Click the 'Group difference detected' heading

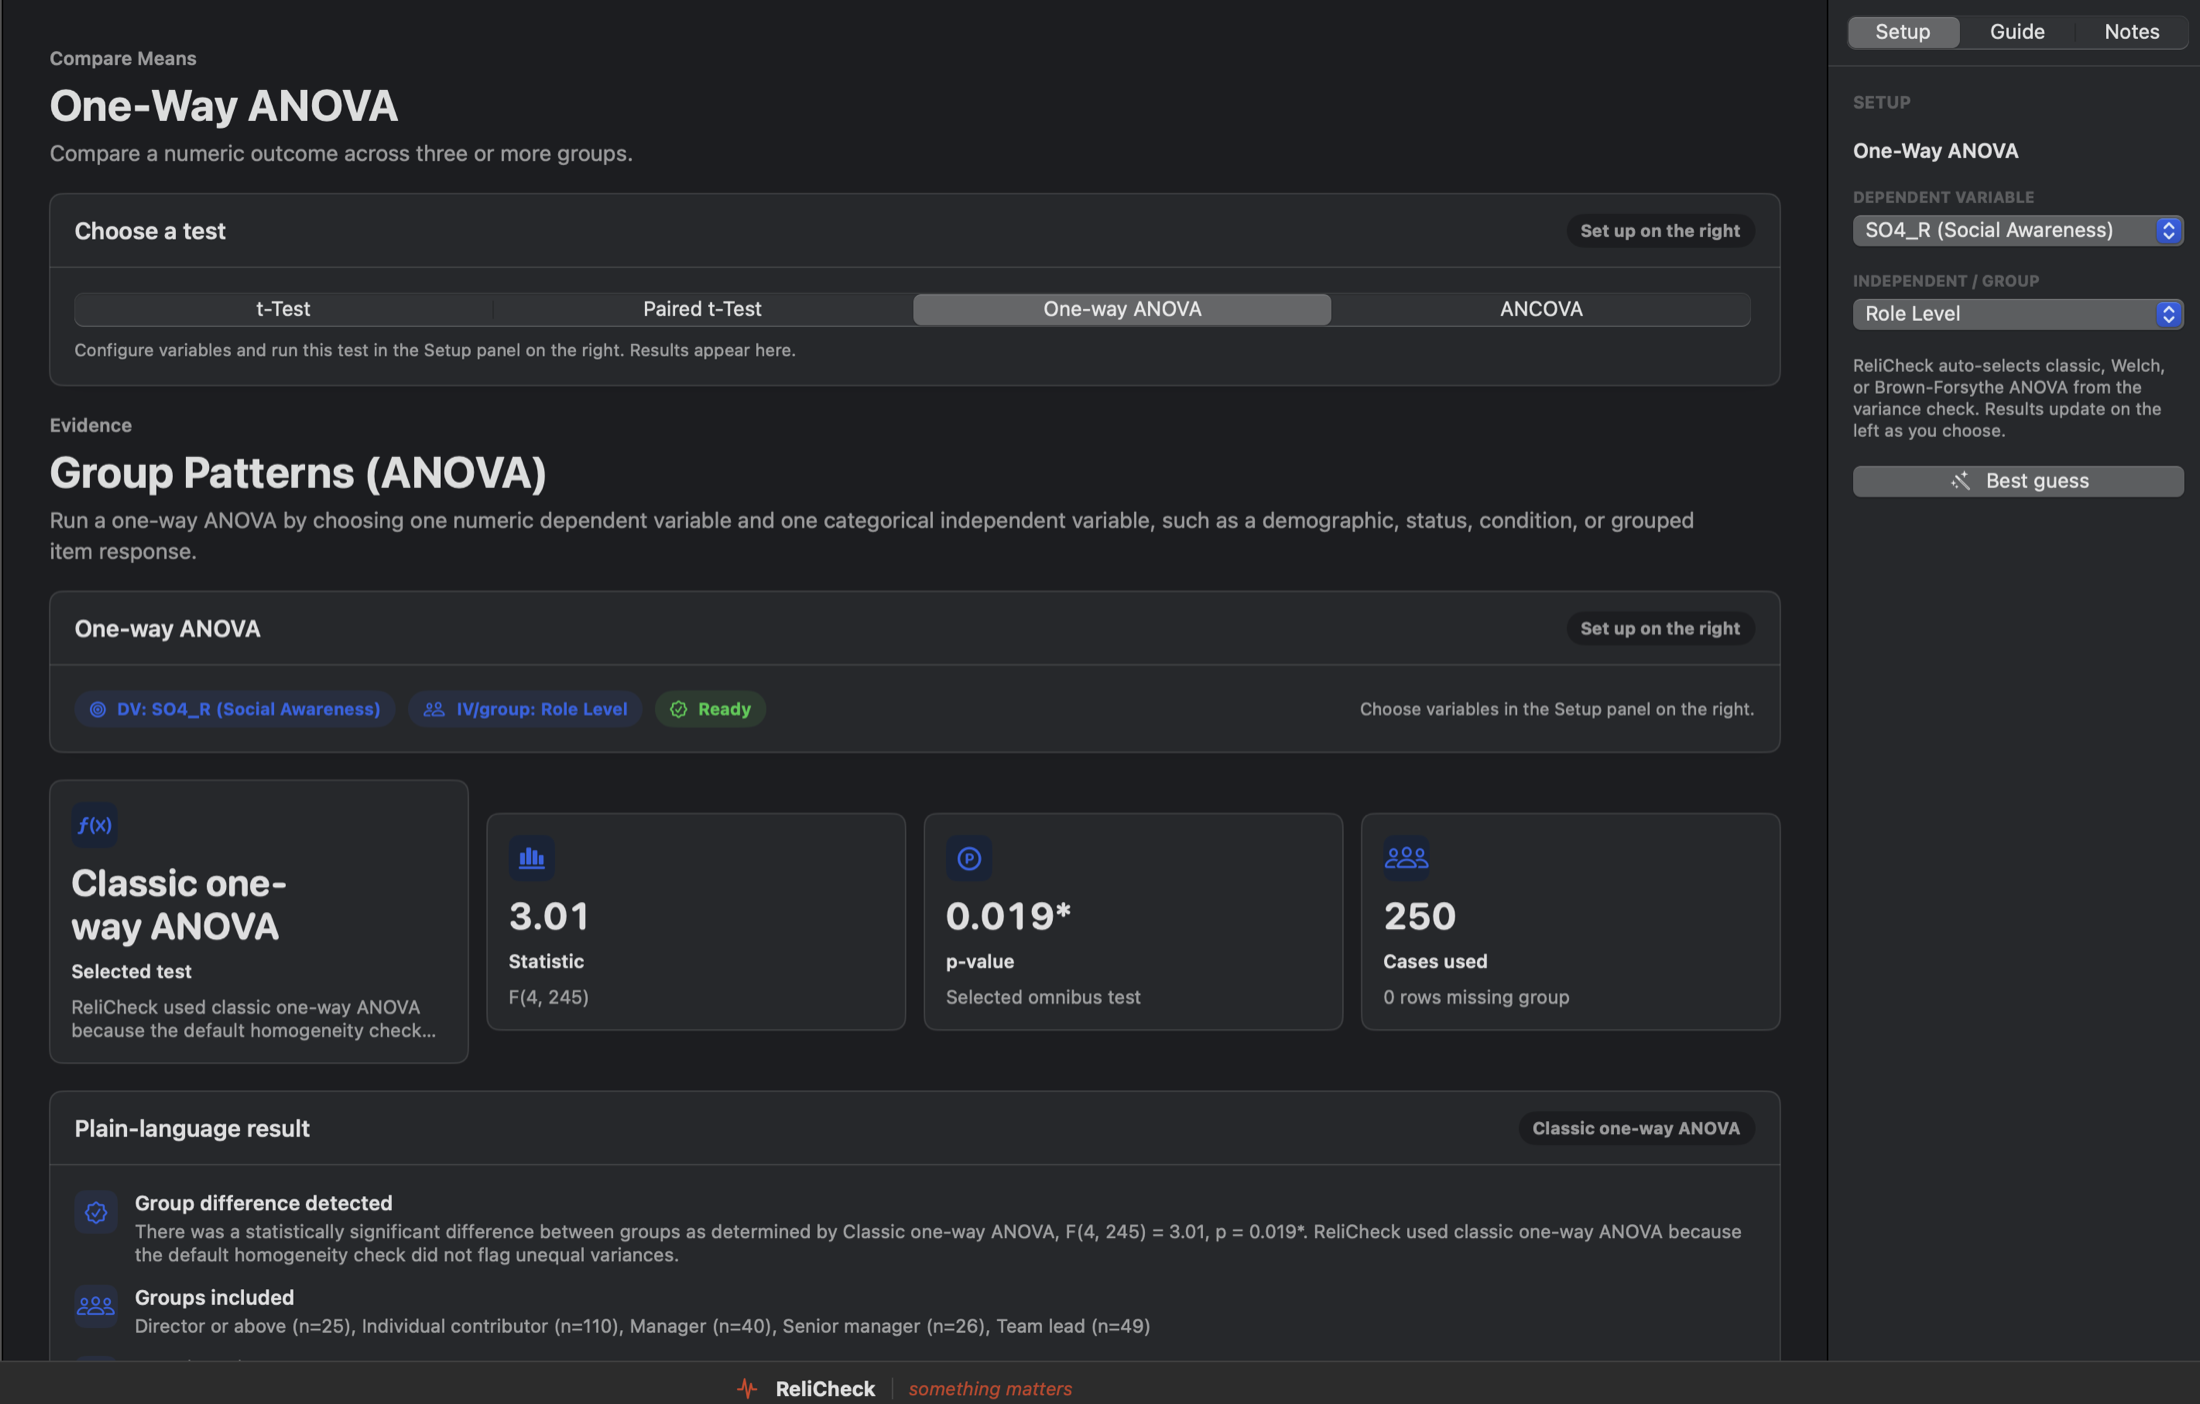tap(263, 1203)
